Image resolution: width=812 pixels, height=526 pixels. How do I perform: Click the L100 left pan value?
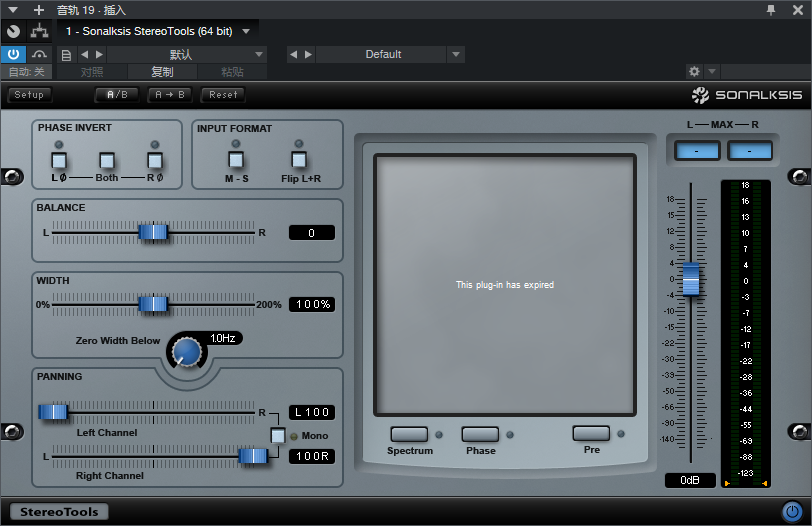click(312, 413)
